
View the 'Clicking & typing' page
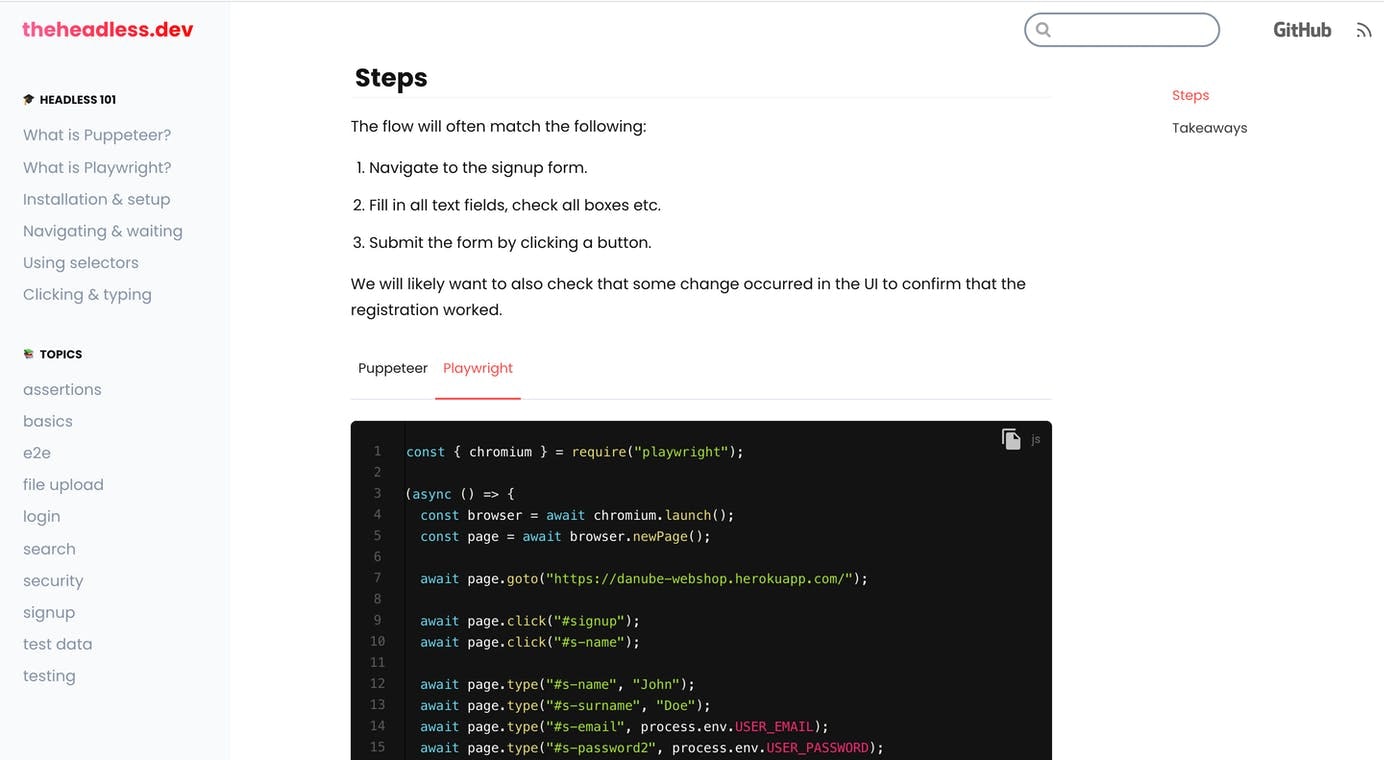click(87, 294)
